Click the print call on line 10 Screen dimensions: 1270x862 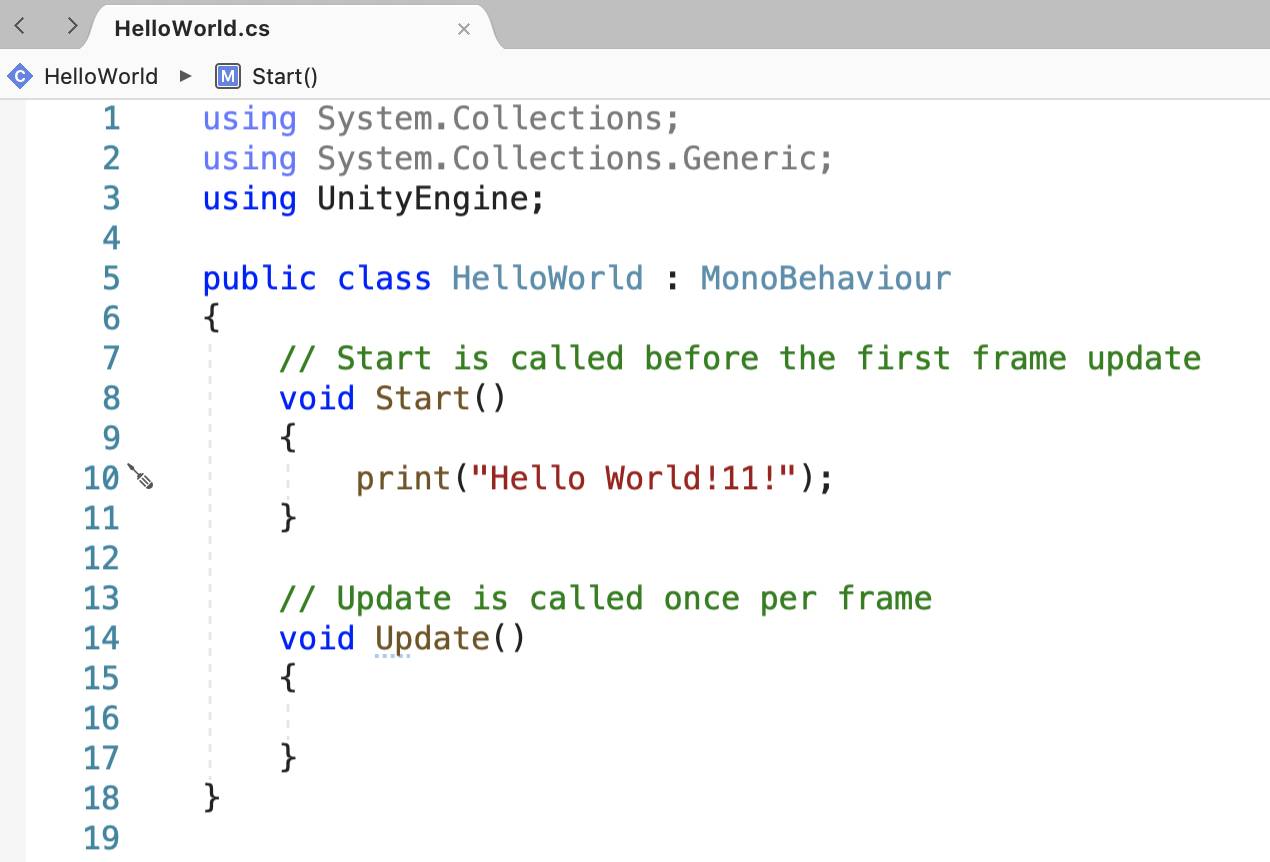tap(404, 479)
